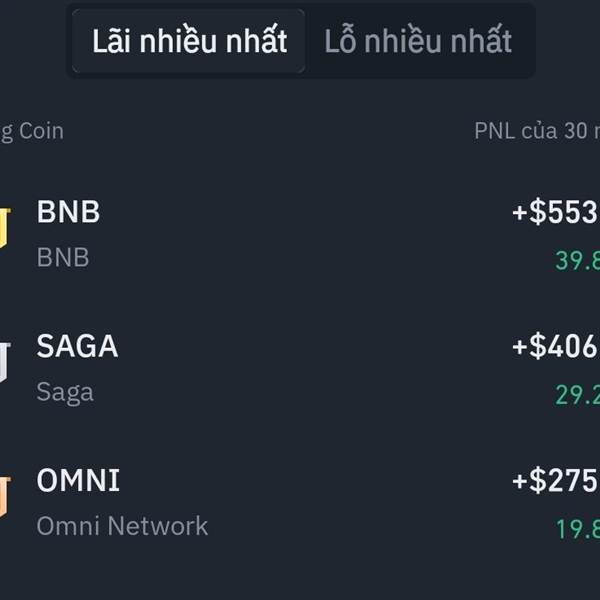Open the BNB coin row
The width and height of the screenshot is (600, 600).
pos(300,233)
